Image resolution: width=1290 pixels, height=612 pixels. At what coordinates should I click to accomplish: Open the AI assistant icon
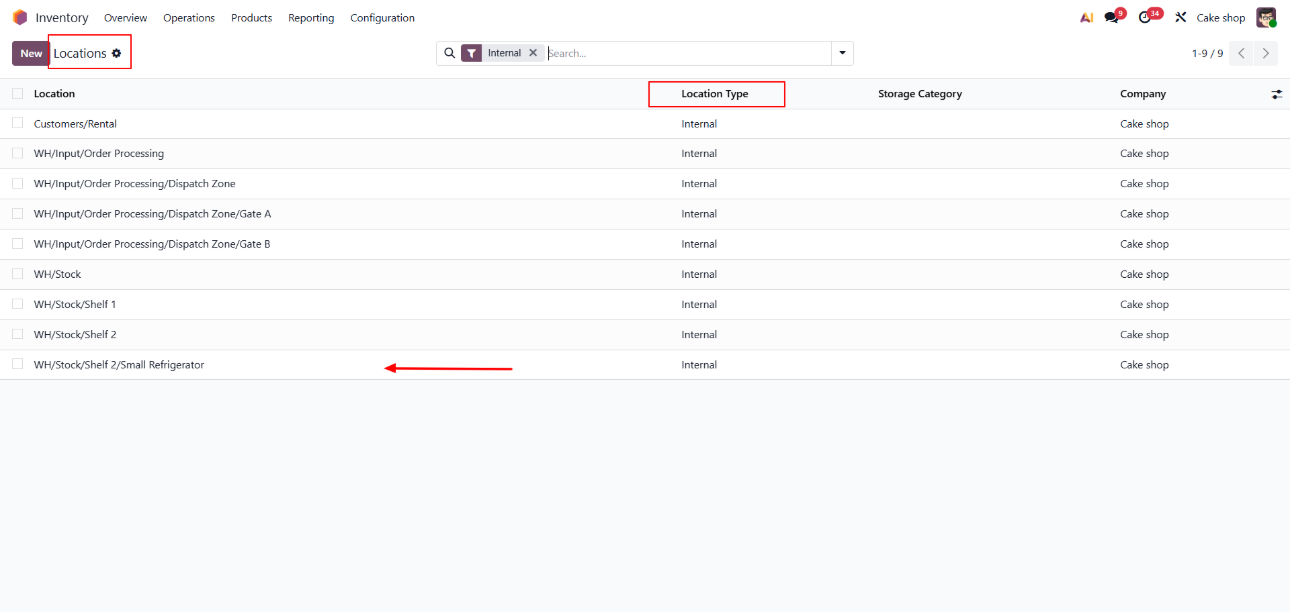[x=1086, y=18]
